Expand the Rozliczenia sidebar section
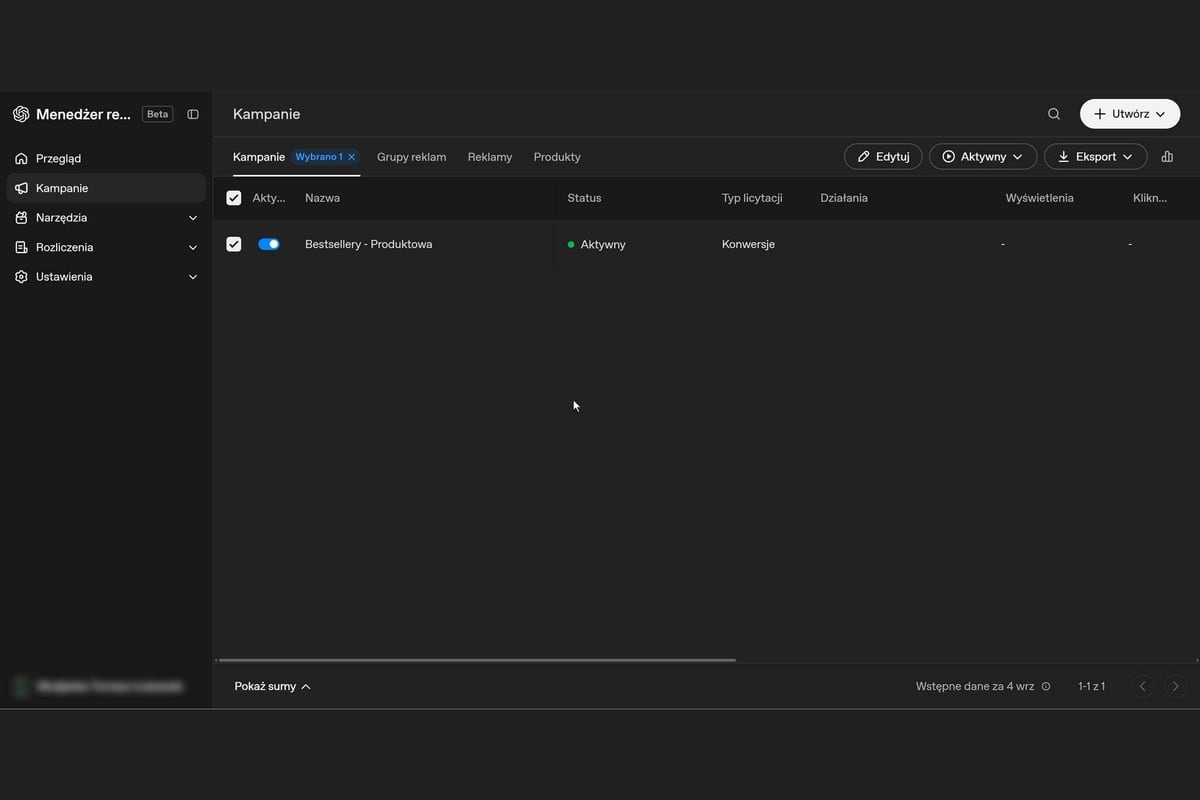The width and height of the screenshot is (1200, 800). pyautogui.click(x=106, y=247)
